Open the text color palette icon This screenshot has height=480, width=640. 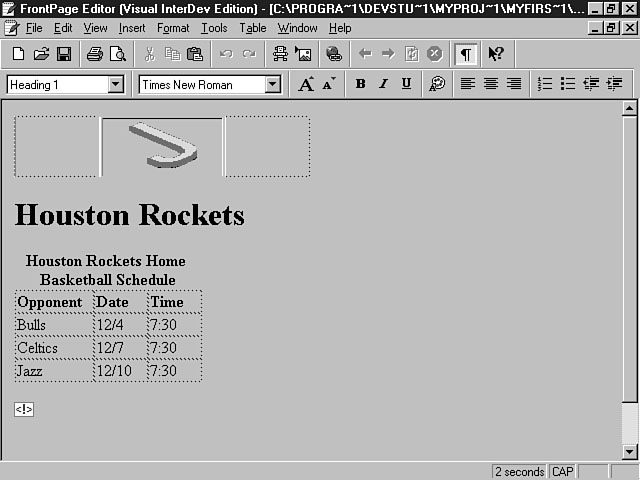pos(437,85)
